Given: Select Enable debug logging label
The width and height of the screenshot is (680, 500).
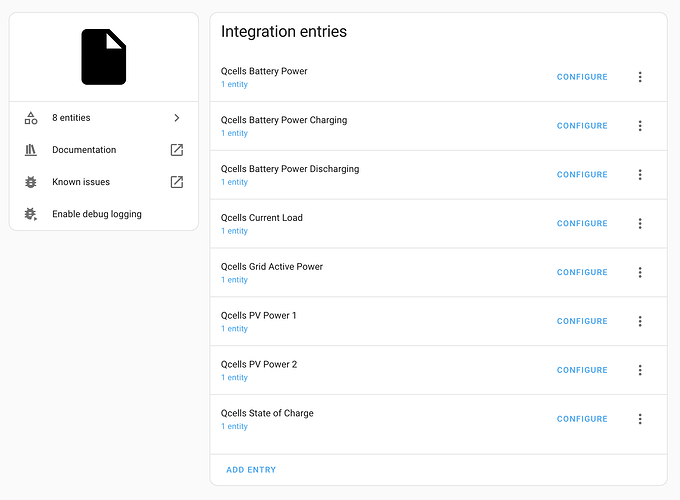Looking at the screenshot, I should [x=97, y=214].
